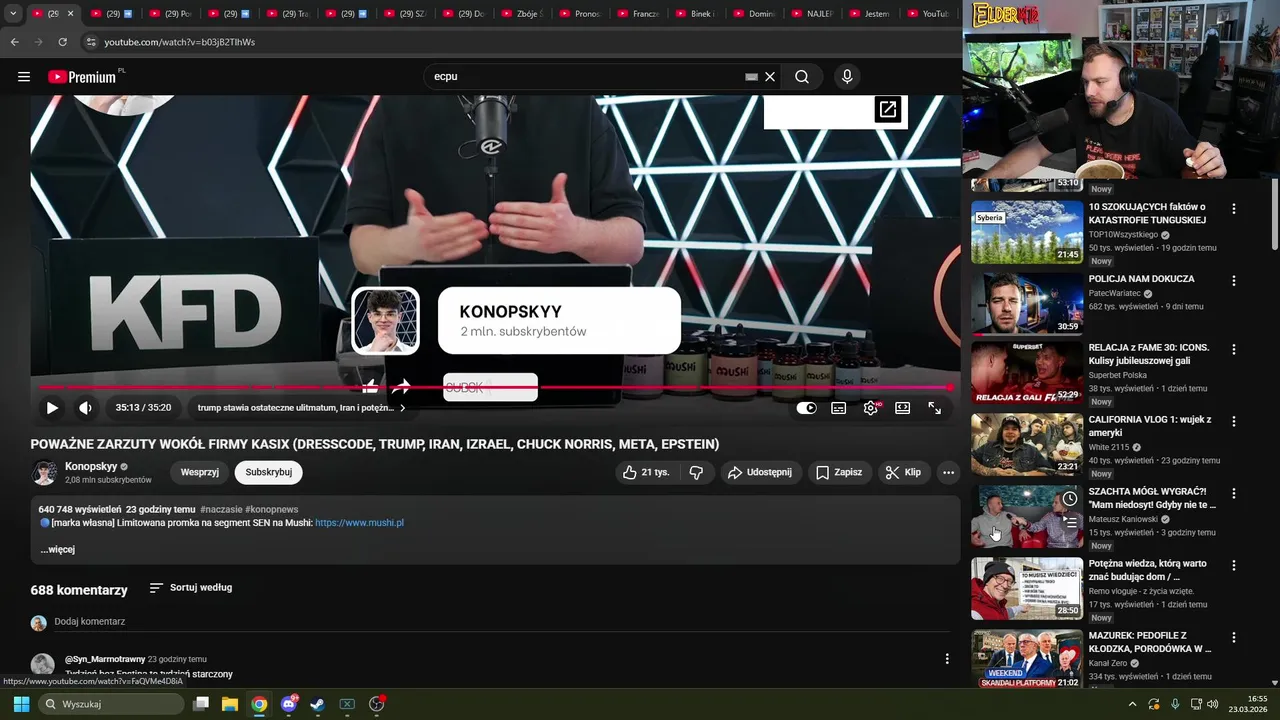Open Steam from the taskbar
The width and height of the screenshot is (1280, 720).
coord(317,704)
